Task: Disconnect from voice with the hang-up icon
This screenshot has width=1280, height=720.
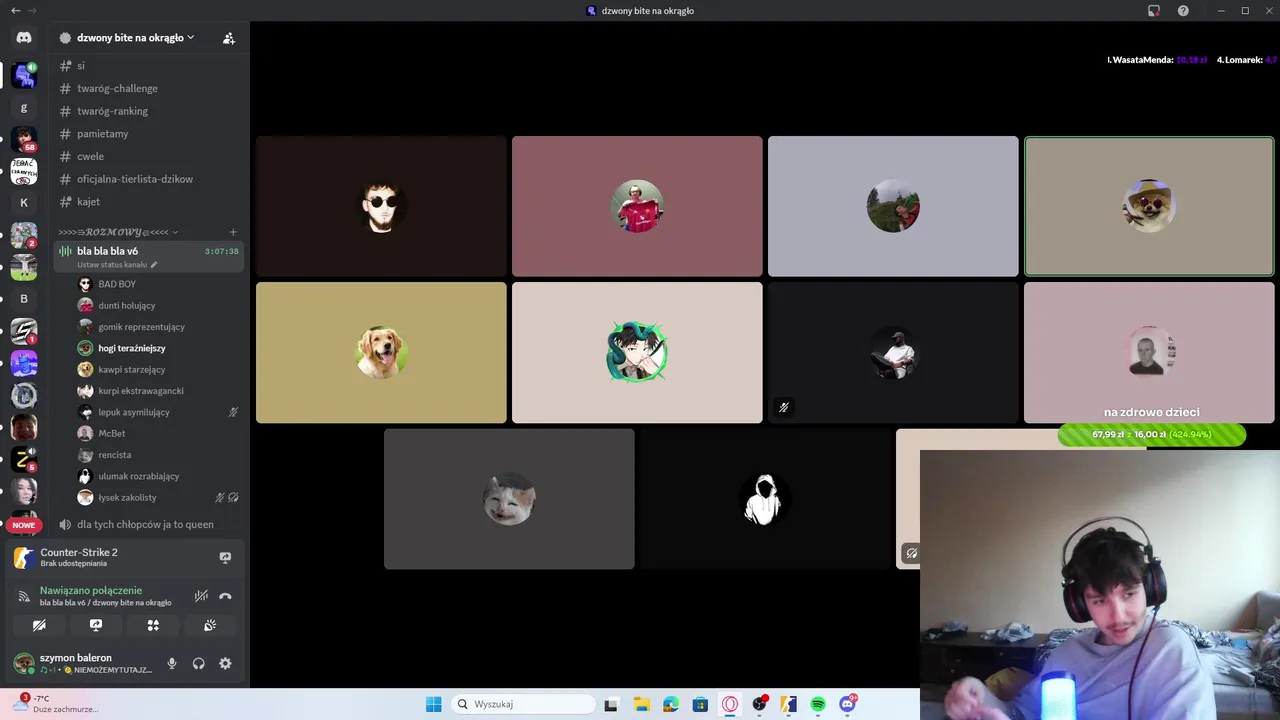Action: click(225, 596)
